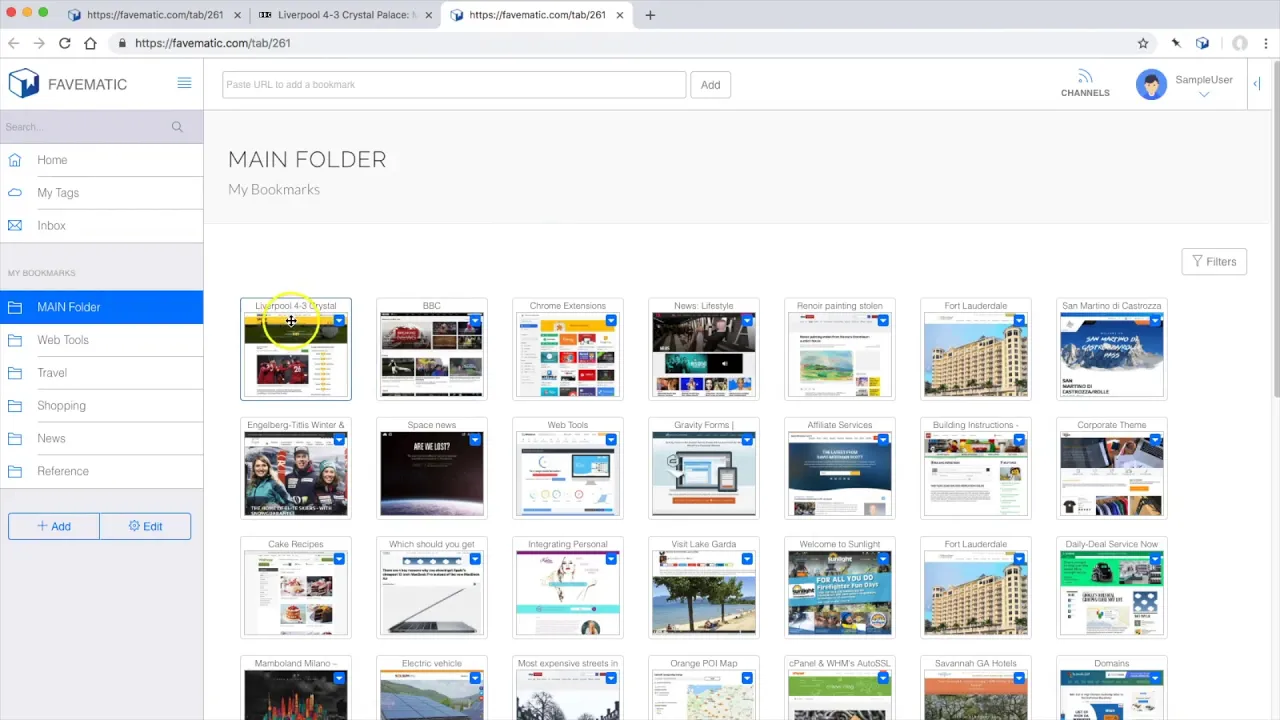The width and height of the screenshot is (1280, 720).
Task: Go to the browser home page icon
Action: [90, 43]
